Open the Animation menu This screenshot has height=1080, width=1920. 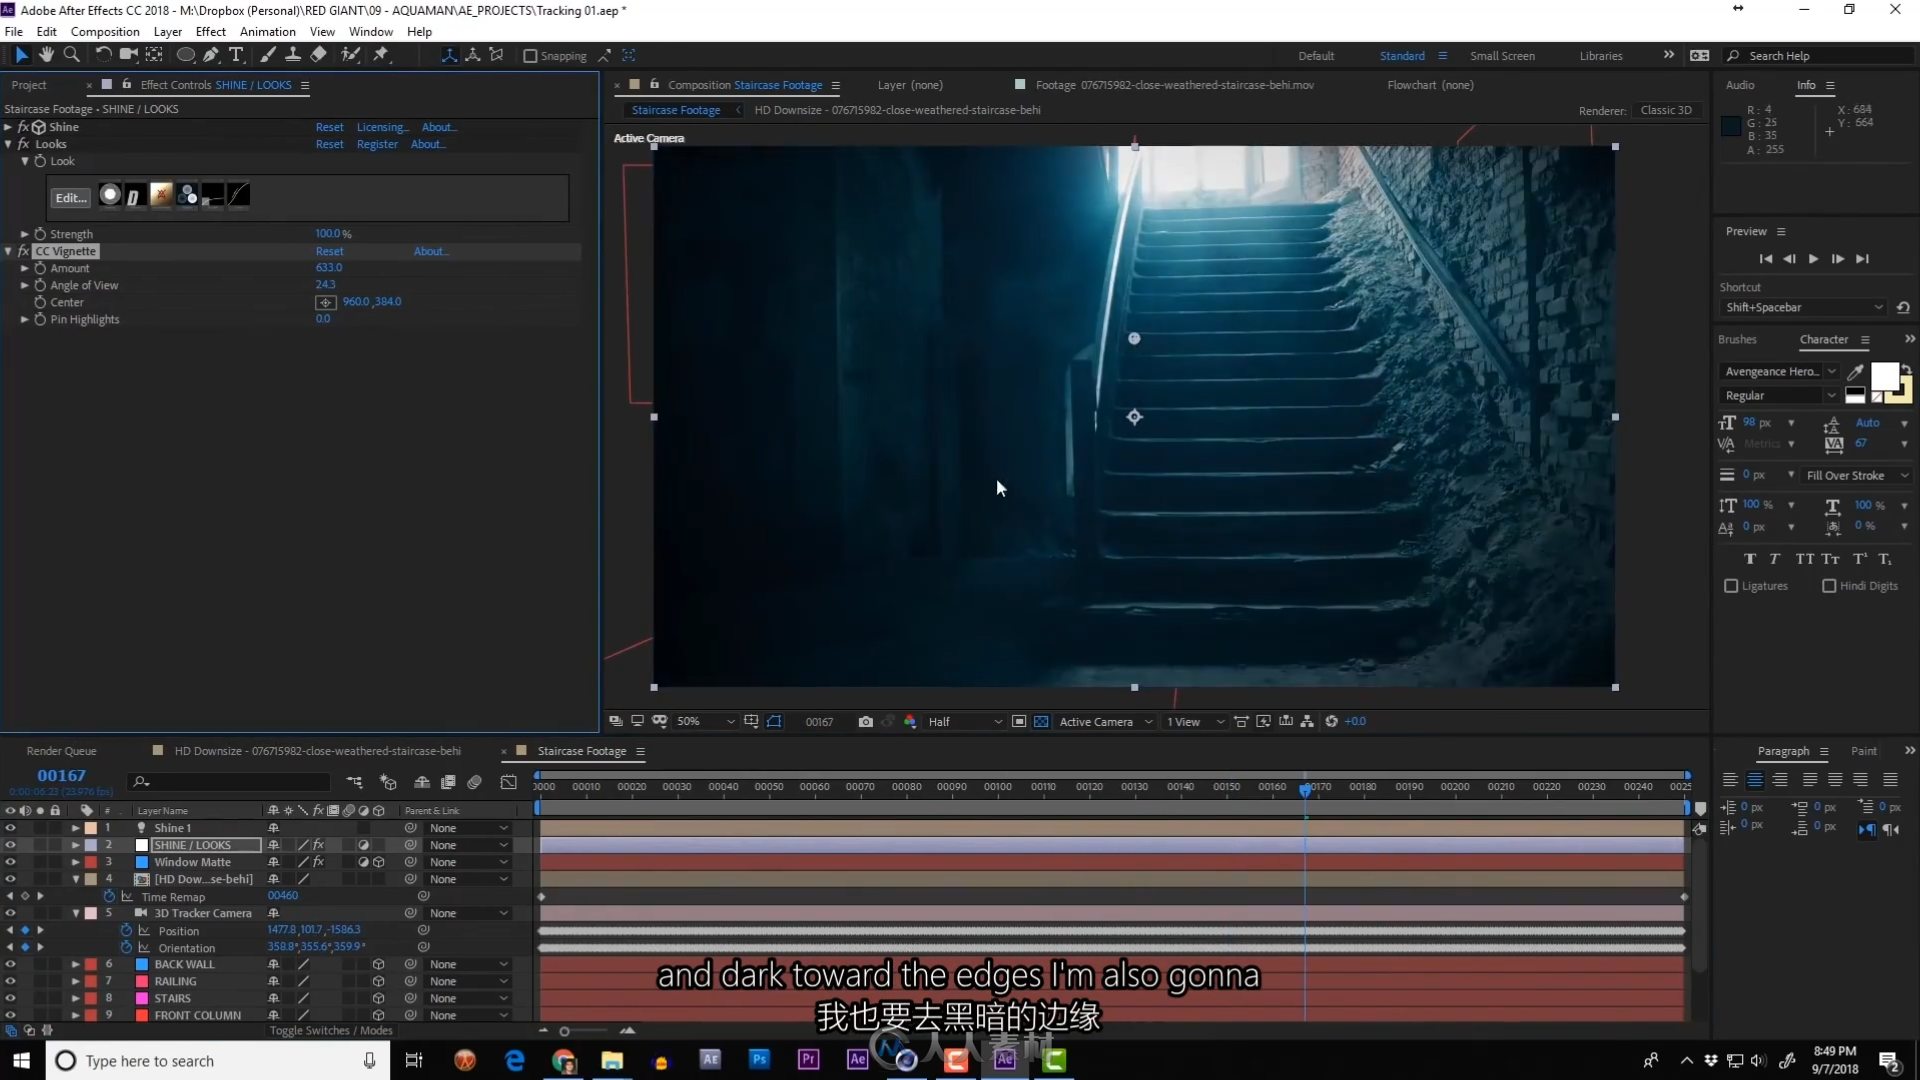tap(268, 31)
